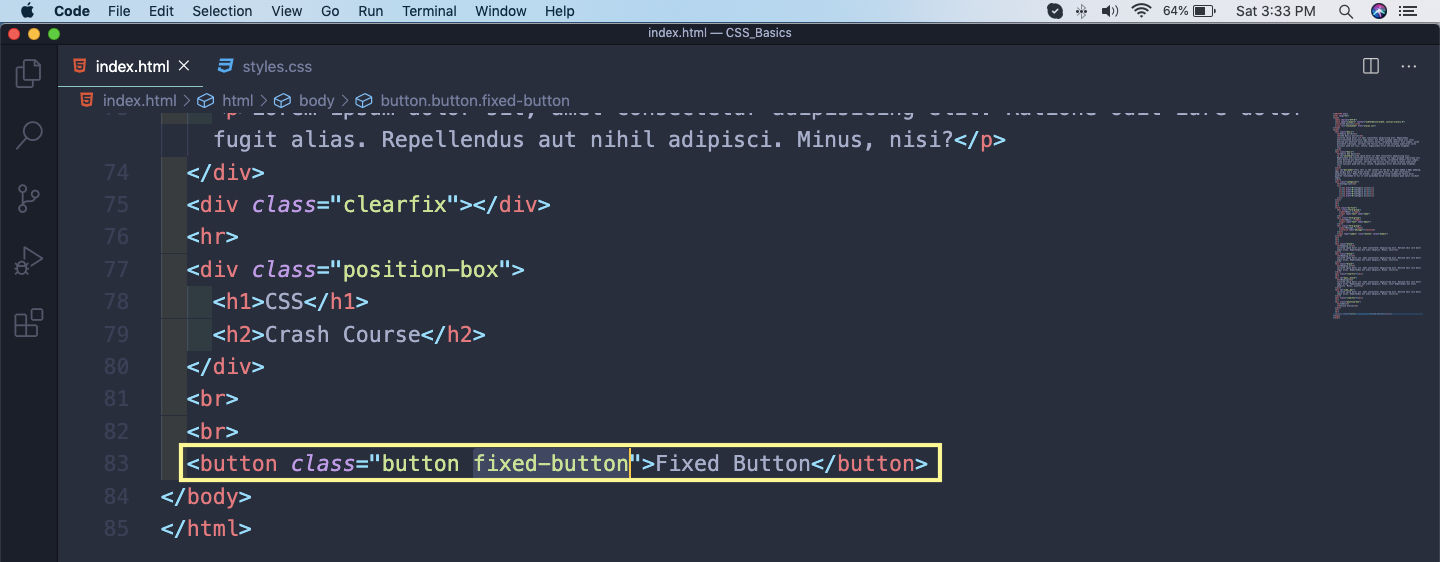This screenshot has width=1440, height=562.
Task: Select the index.html editor tab
Action: 132,66
